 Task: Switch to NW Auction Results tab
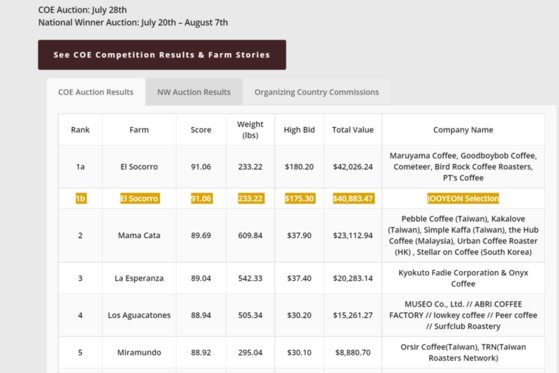pyautogui.click(x=194, y=92)
